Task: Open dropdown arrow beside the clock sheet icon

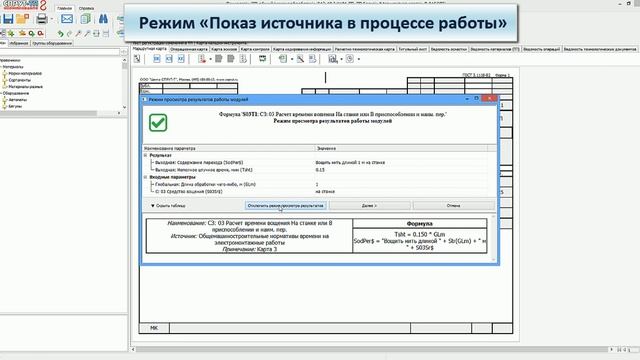Action: click(359, 60)
